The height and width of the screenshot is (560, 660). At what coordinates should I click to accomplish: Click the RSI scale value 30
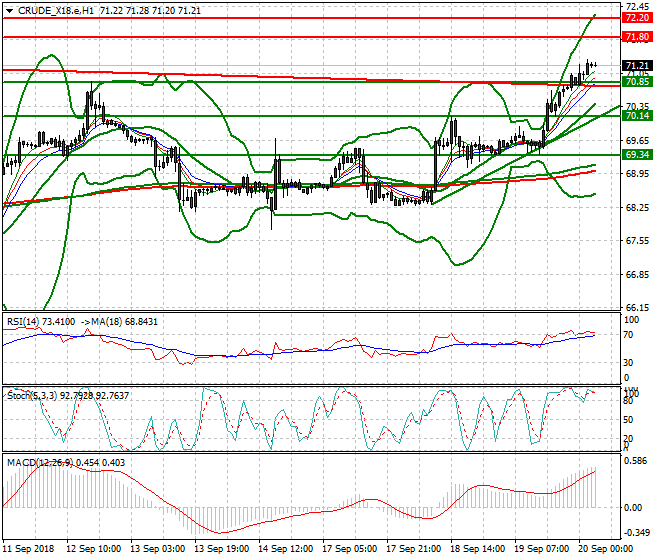coord(628,363)
